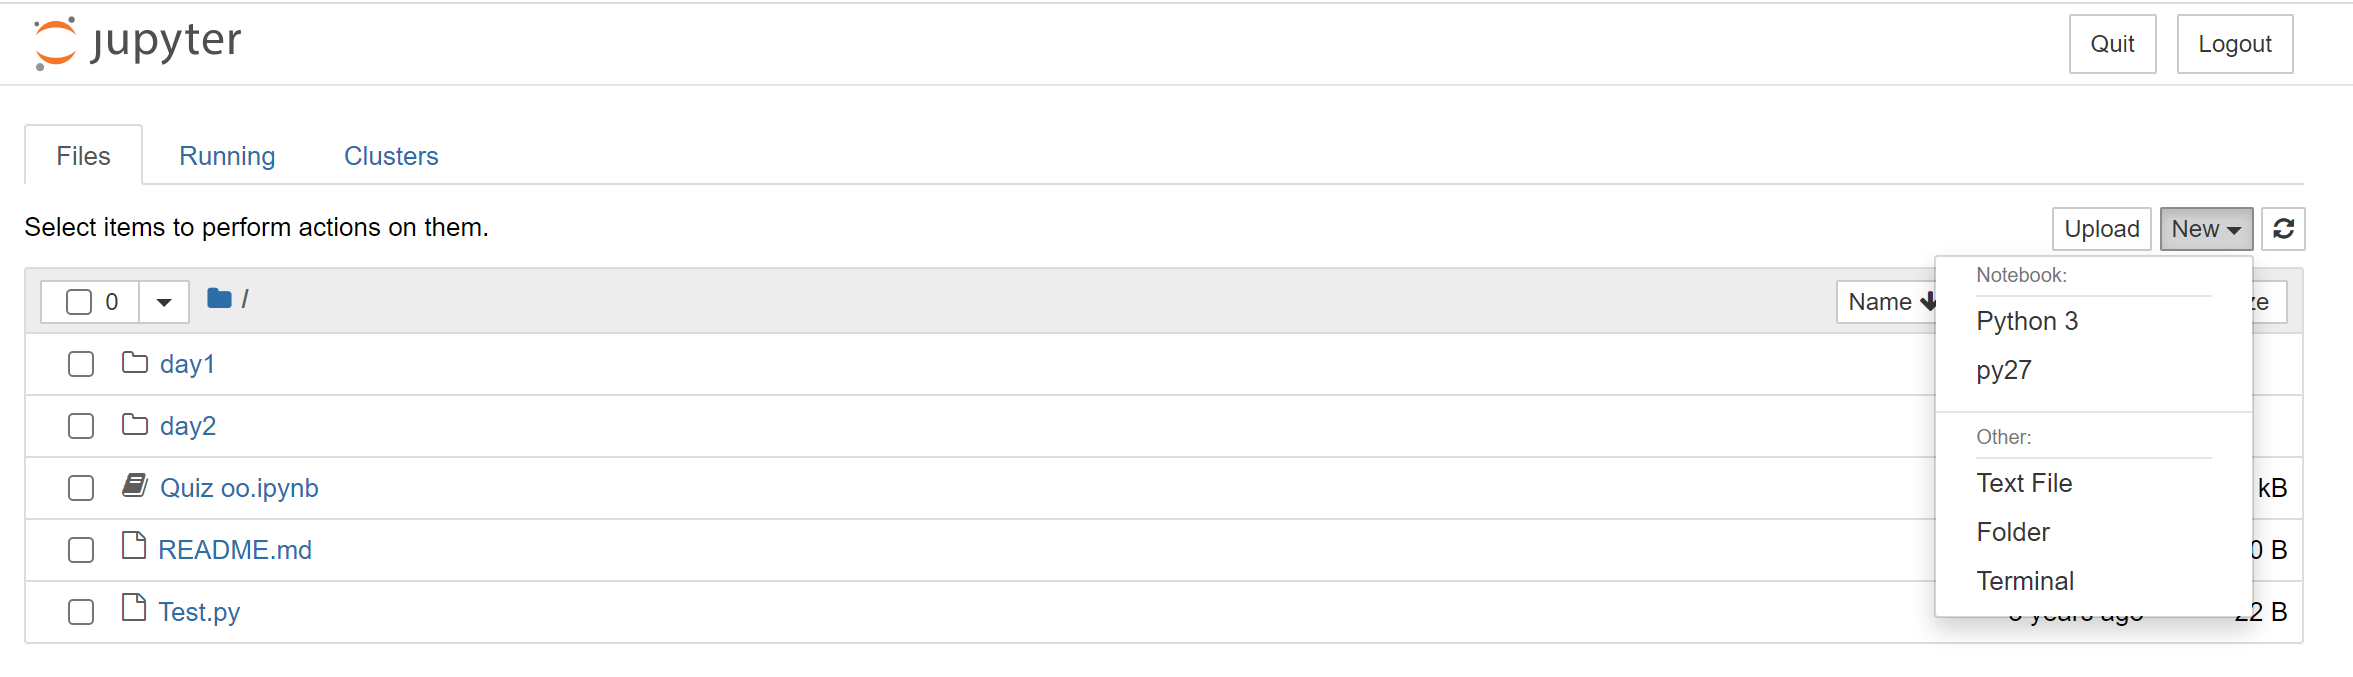This screenshot has width=2353, height=677.
Task: Select Python 3 from the Notebook menu
Action: [2027, 320]
